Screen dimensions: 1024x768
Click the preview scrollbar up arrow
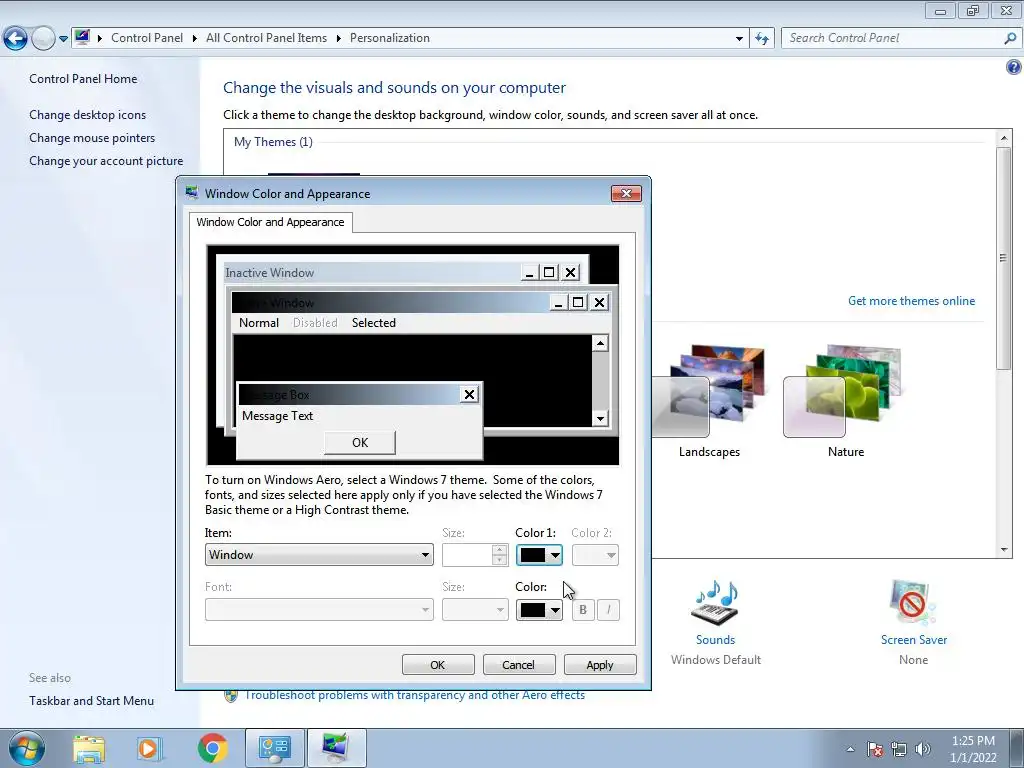[x=600, y=344]
